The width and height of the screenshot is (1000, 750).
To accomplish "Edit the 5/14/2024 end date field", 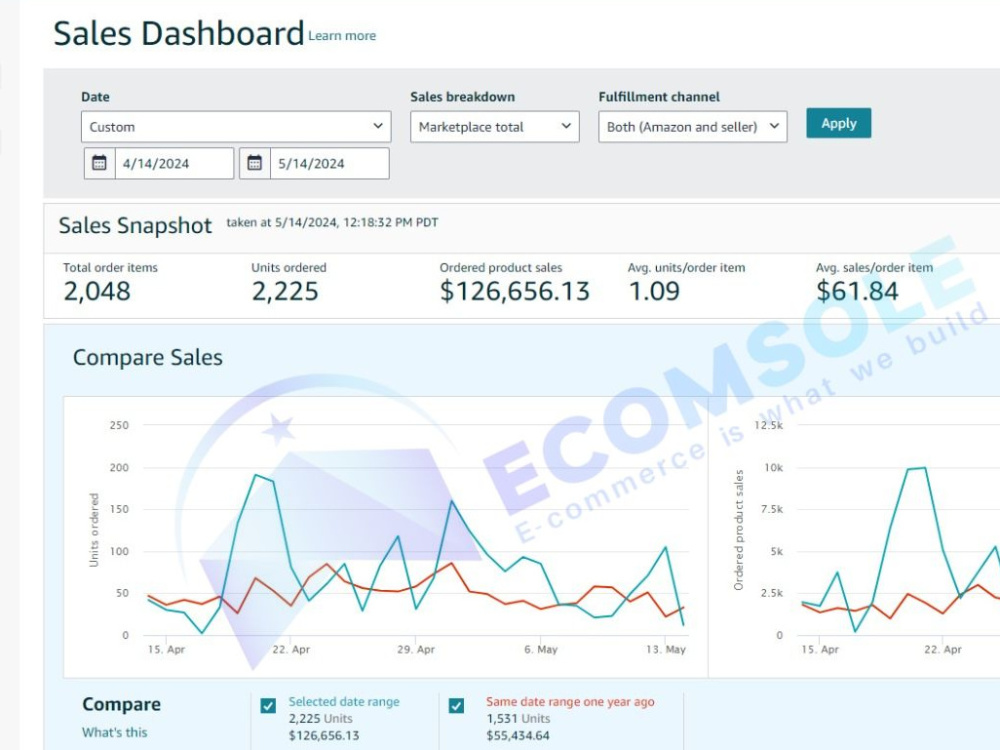I will tap(330, 163).
